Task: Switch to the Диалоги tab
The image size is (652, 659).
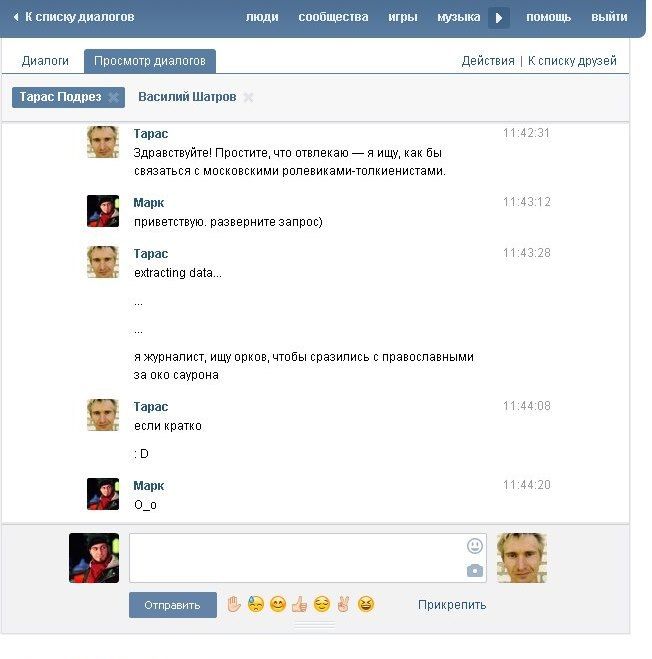Action: (x=45, y=61)
